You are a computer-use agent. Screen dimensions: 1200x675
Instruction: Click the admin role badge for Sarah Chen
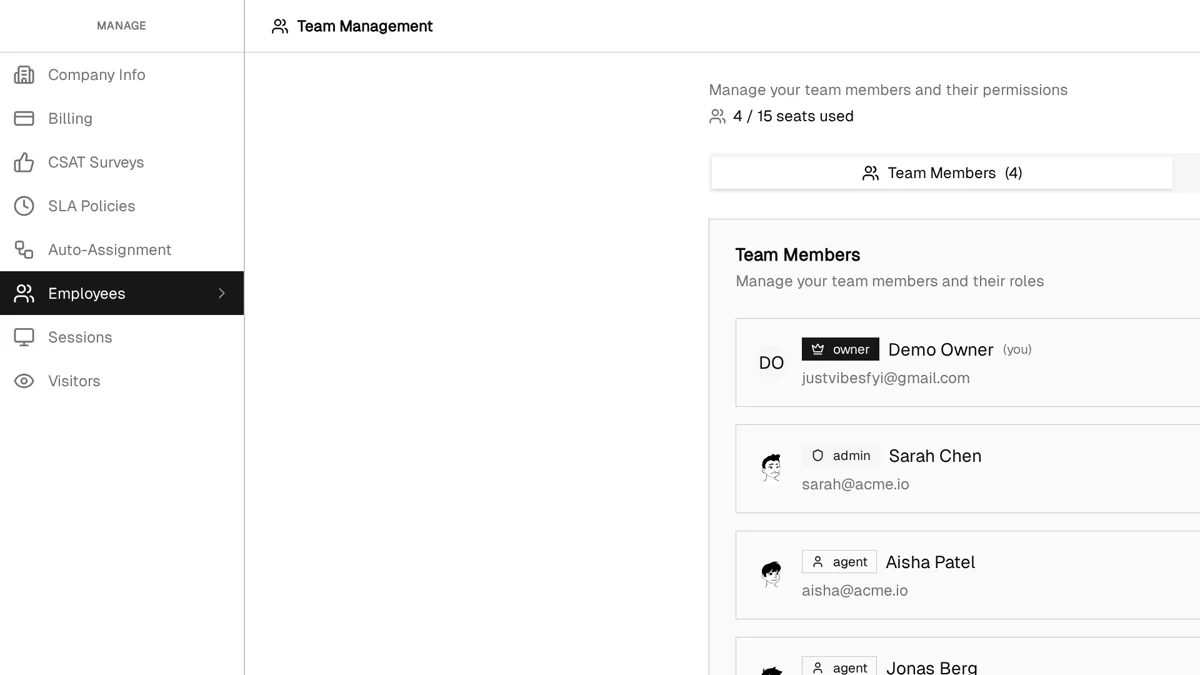pyautogui.click(x=841, y=455)
